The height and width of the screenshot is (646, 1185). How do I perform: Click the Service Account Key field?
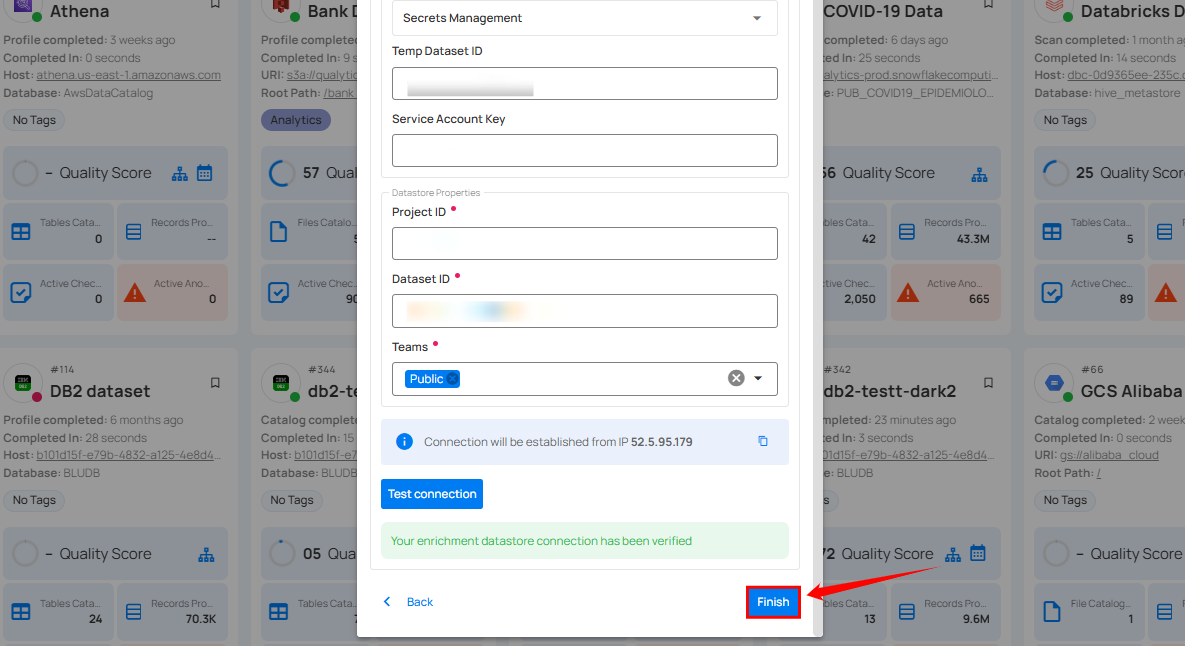585,151
